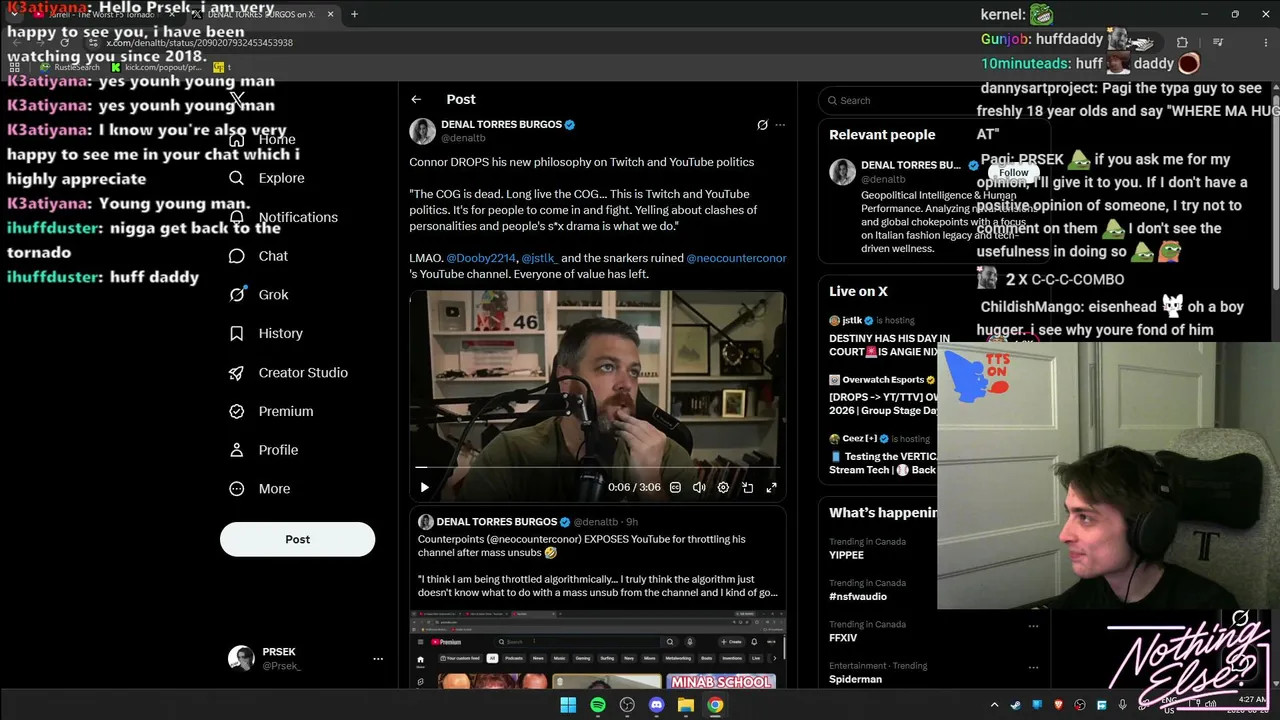Seek on the video progress bar
The width and height of the screenshot is (1280, 720).
point(598,467)
